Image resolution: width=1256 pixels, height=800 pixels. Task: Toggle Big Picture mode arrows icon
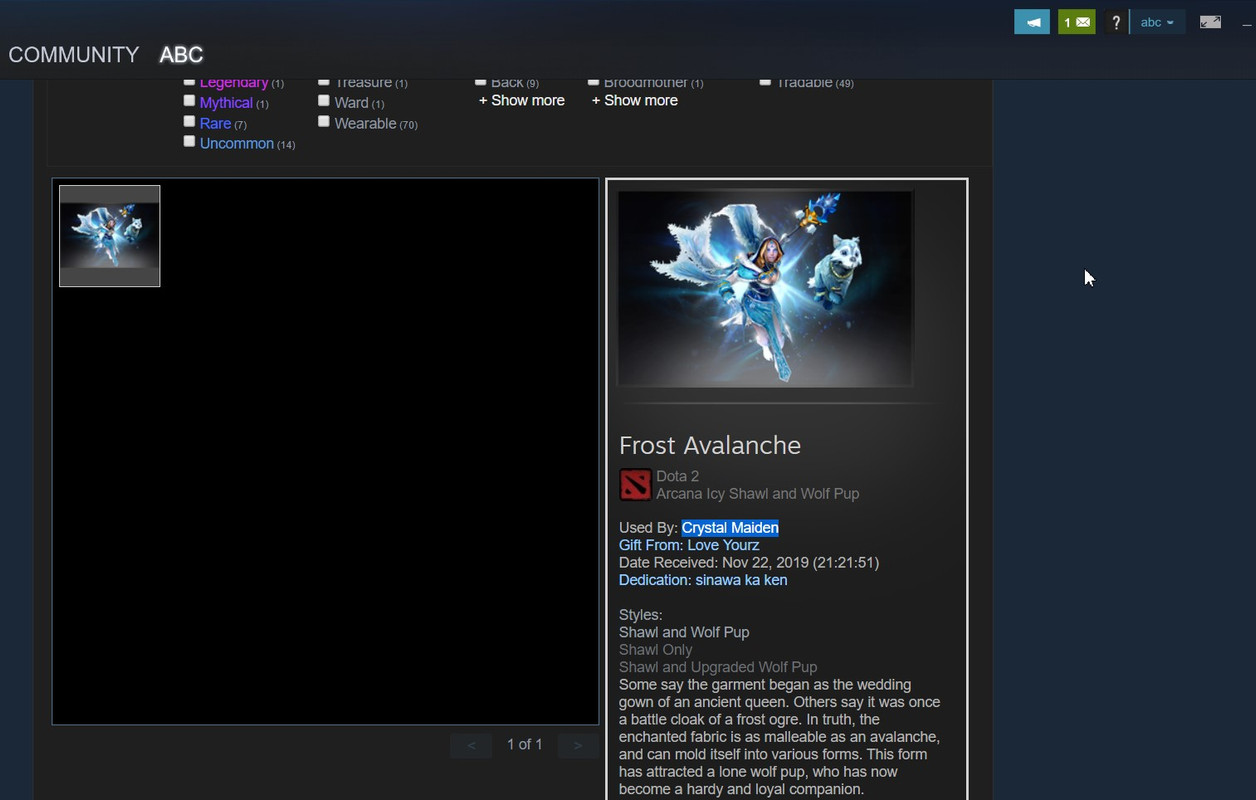(x=1210, y=22)
